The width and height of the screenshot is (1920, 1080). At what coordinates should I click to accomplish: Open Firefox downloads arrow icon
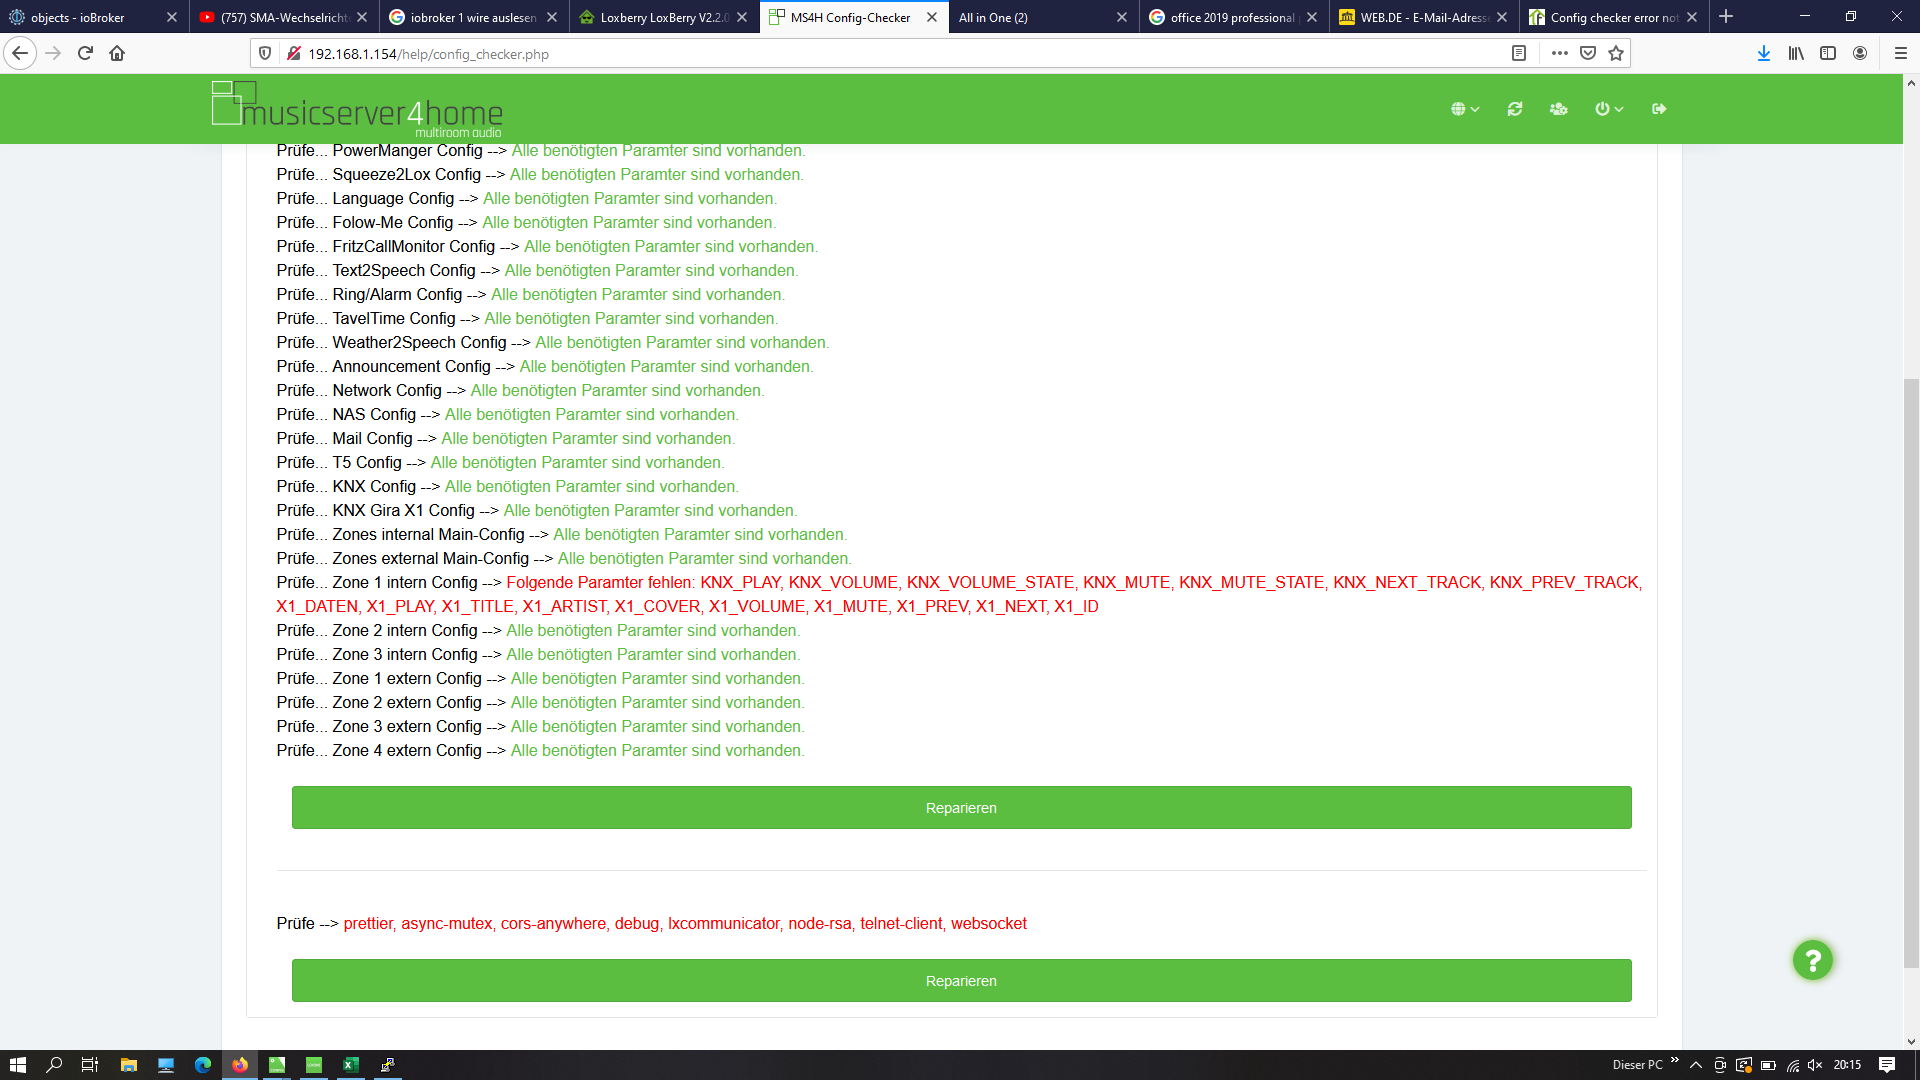(1763, 54)
